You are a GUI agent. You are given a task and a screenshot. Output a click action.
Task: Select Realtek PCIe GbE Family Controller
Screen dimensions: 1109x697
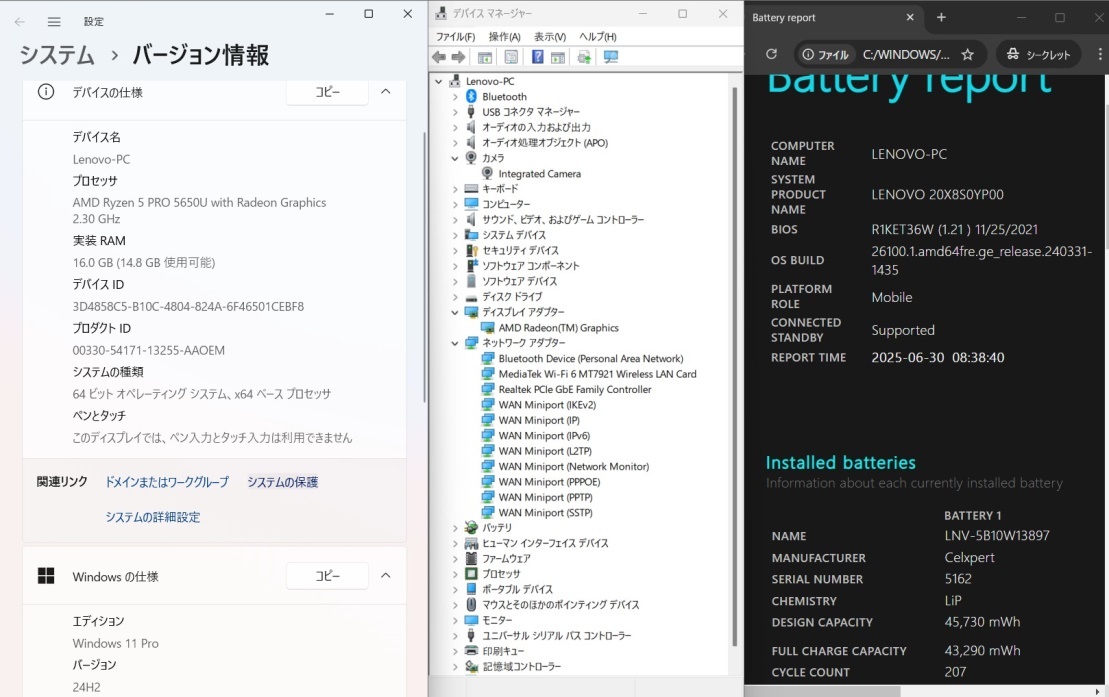pos(574,389)
